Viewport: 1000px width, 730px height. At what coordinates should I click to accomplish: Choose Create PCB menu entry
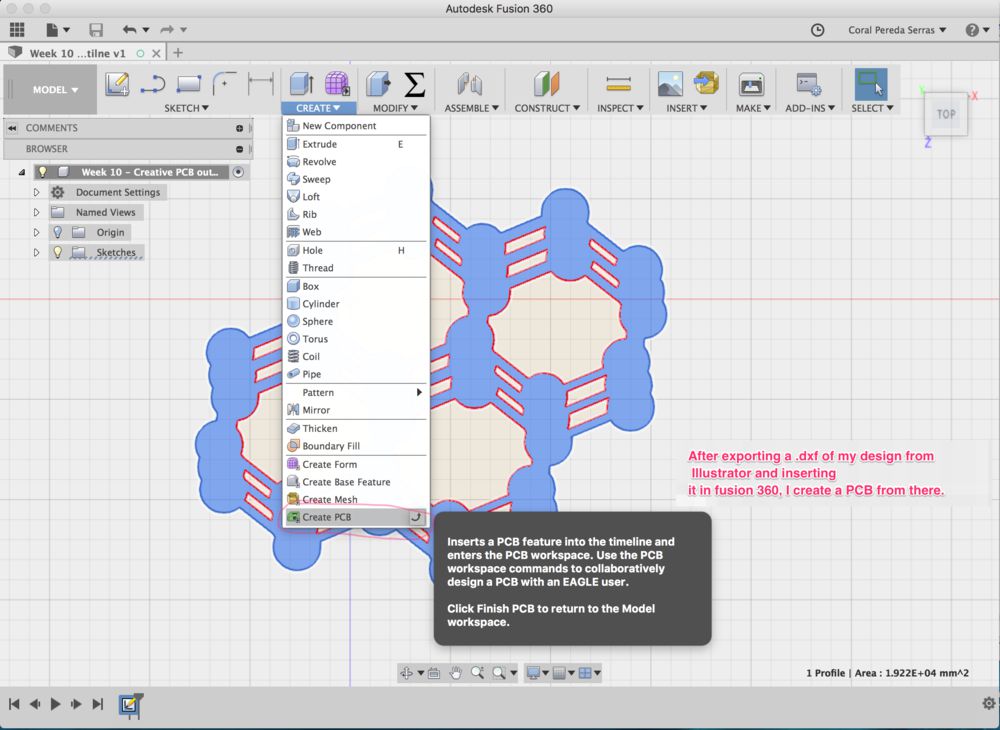356,517
